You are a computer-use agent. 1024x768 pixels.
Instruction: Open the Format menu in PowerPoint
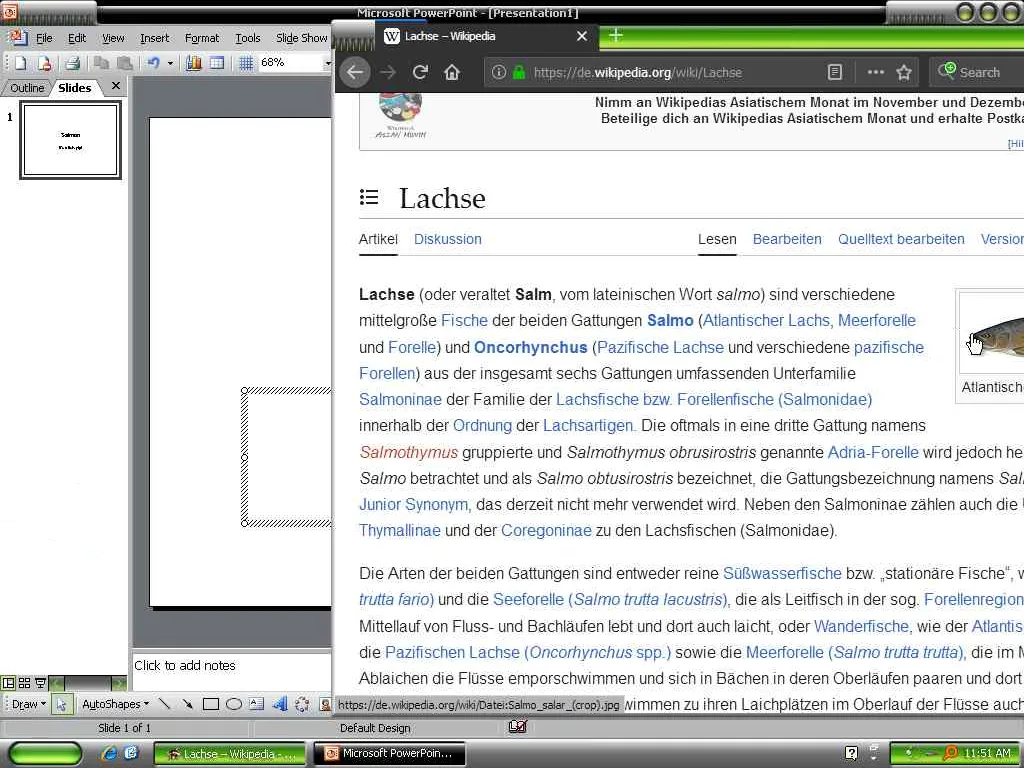tap(202, 38)
